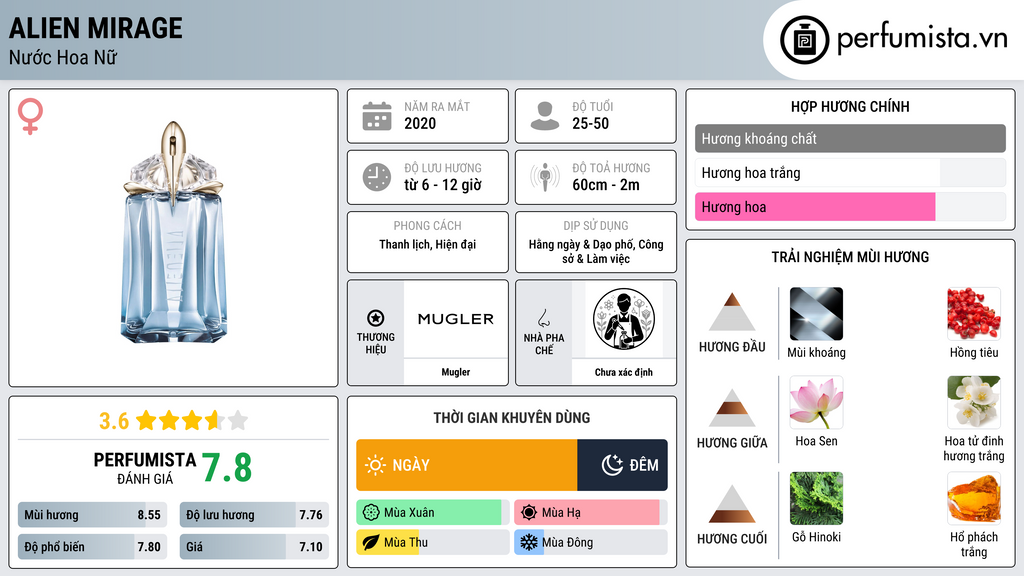Select the Đêm nighttime bar
The width and height of the screenshot is (1024, 576).
(x=622, y=465)
